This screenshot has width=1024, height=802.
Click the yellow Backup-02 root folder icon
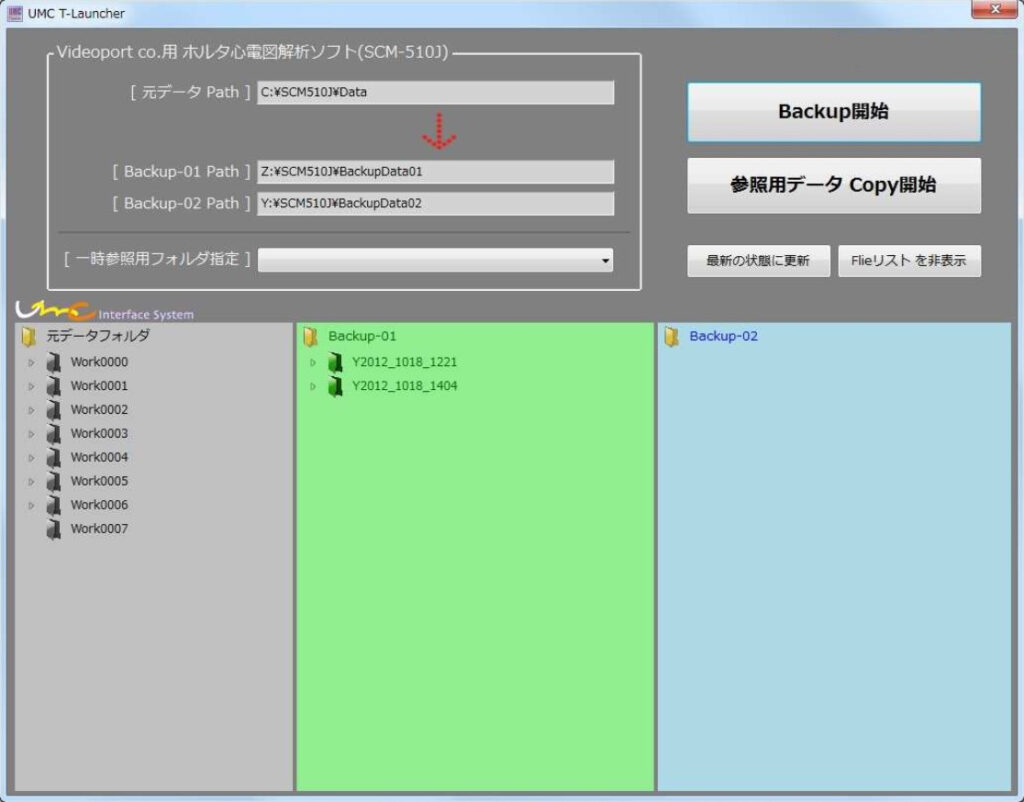(x=672, y=337)
